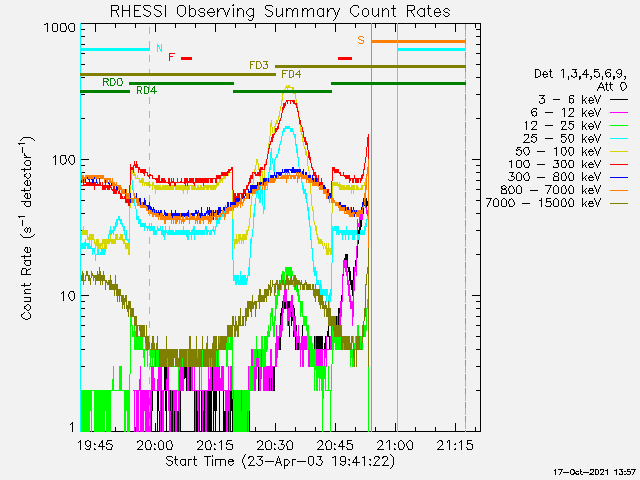Click the black 3 - 6 keV legend line
Viewport: 640px width, 480px height.
pos(619,100)
